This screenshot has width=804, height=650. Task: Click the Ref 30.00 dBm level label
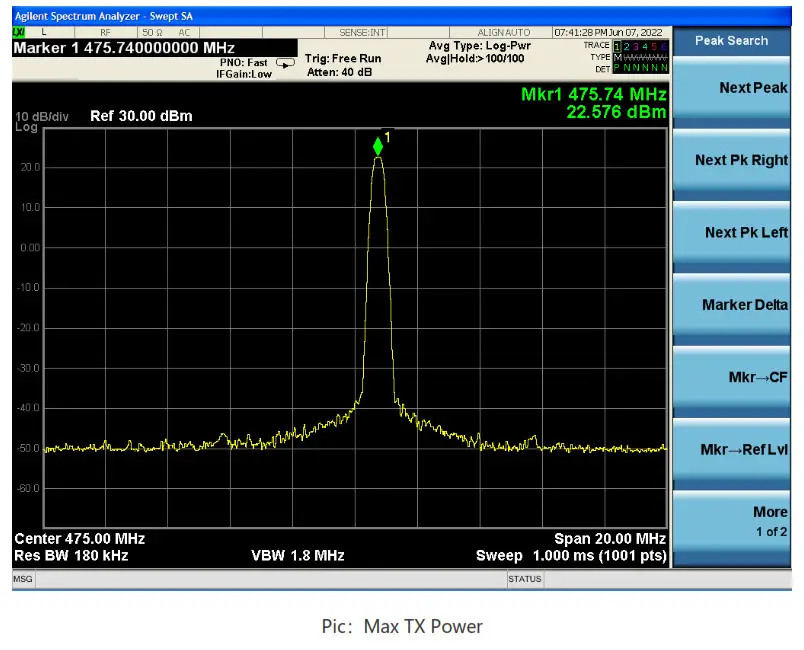pyautogui.click(x=141, y=116)
